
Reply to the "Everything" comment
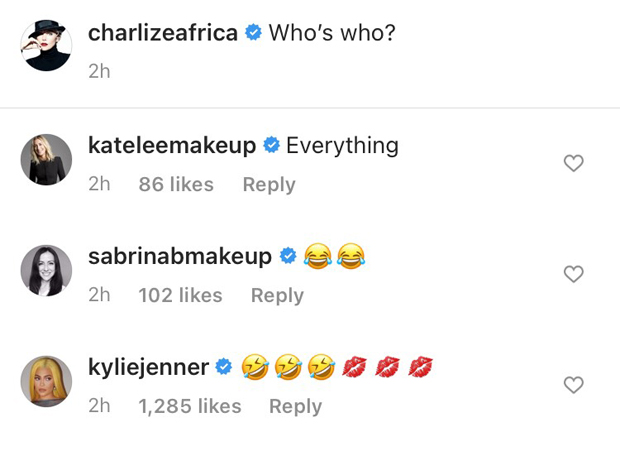point(269,185)
